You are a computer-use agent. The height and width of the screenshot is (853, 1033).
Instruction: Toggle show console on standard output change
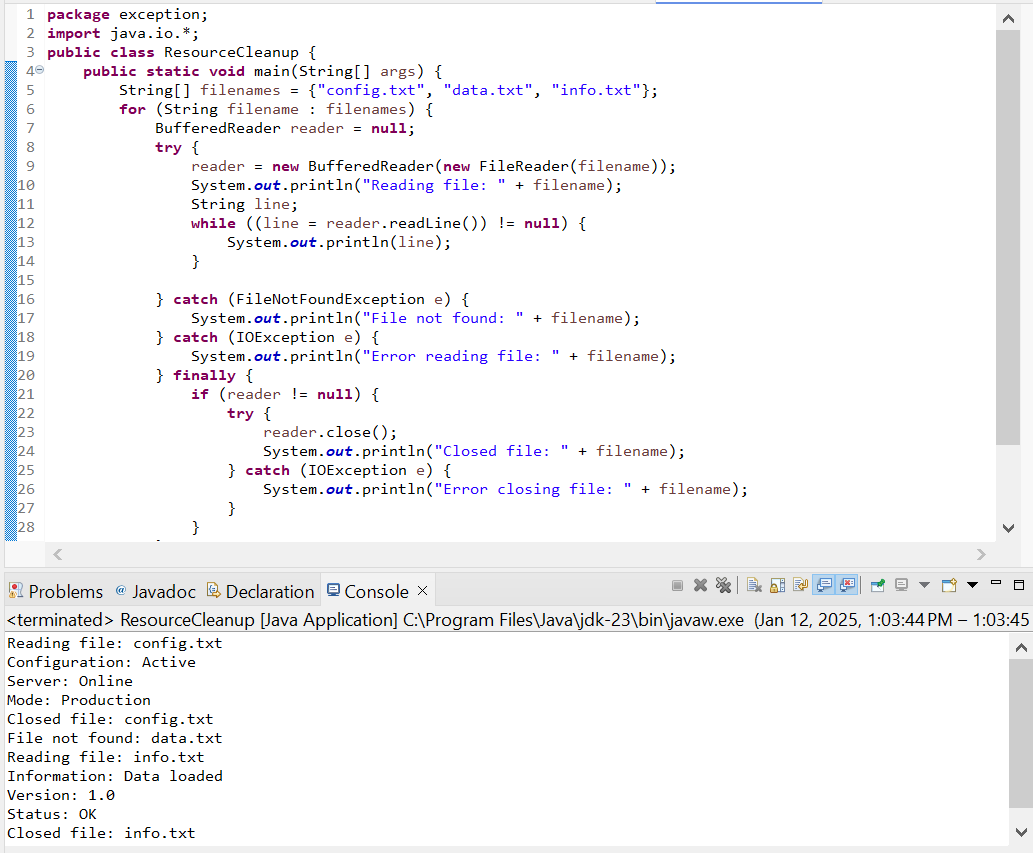tap(824, 585)
